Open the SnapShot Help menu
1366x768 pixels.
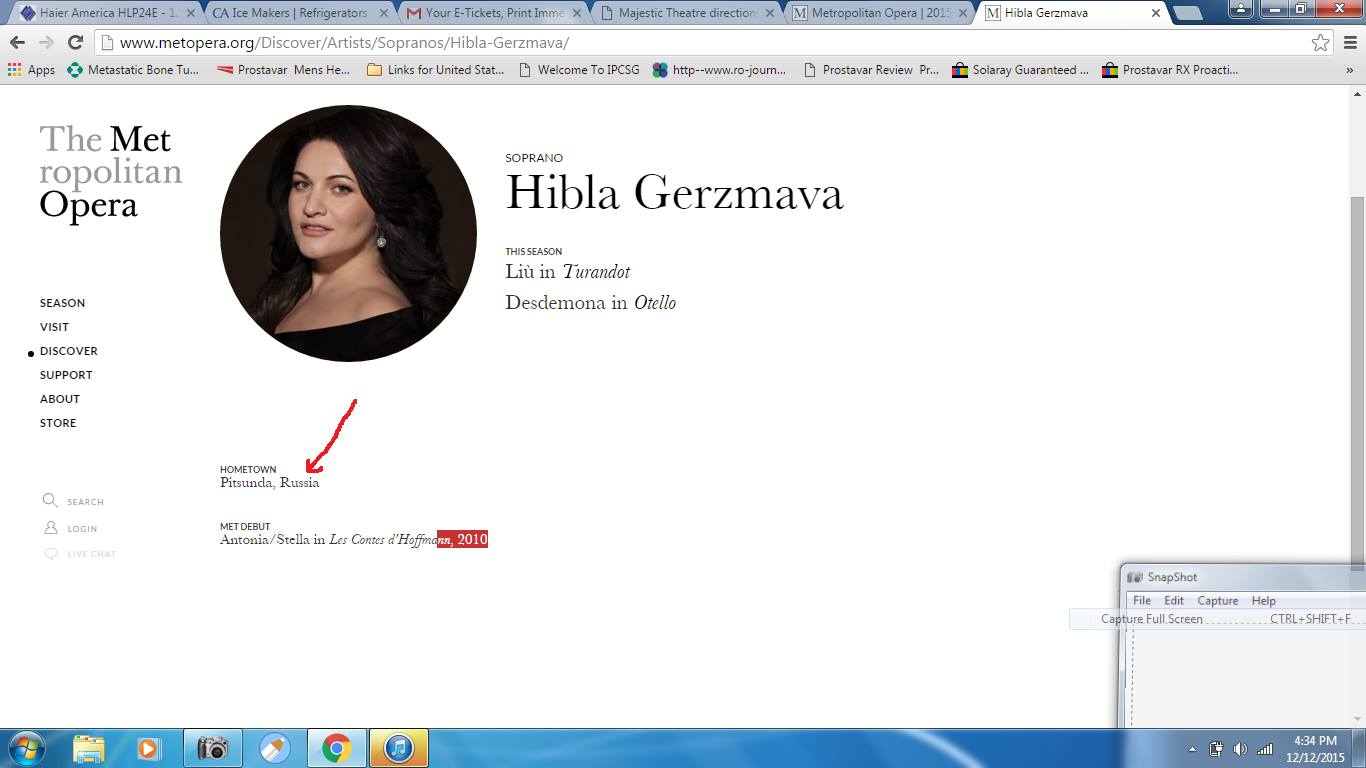(x=1264, y=601)
